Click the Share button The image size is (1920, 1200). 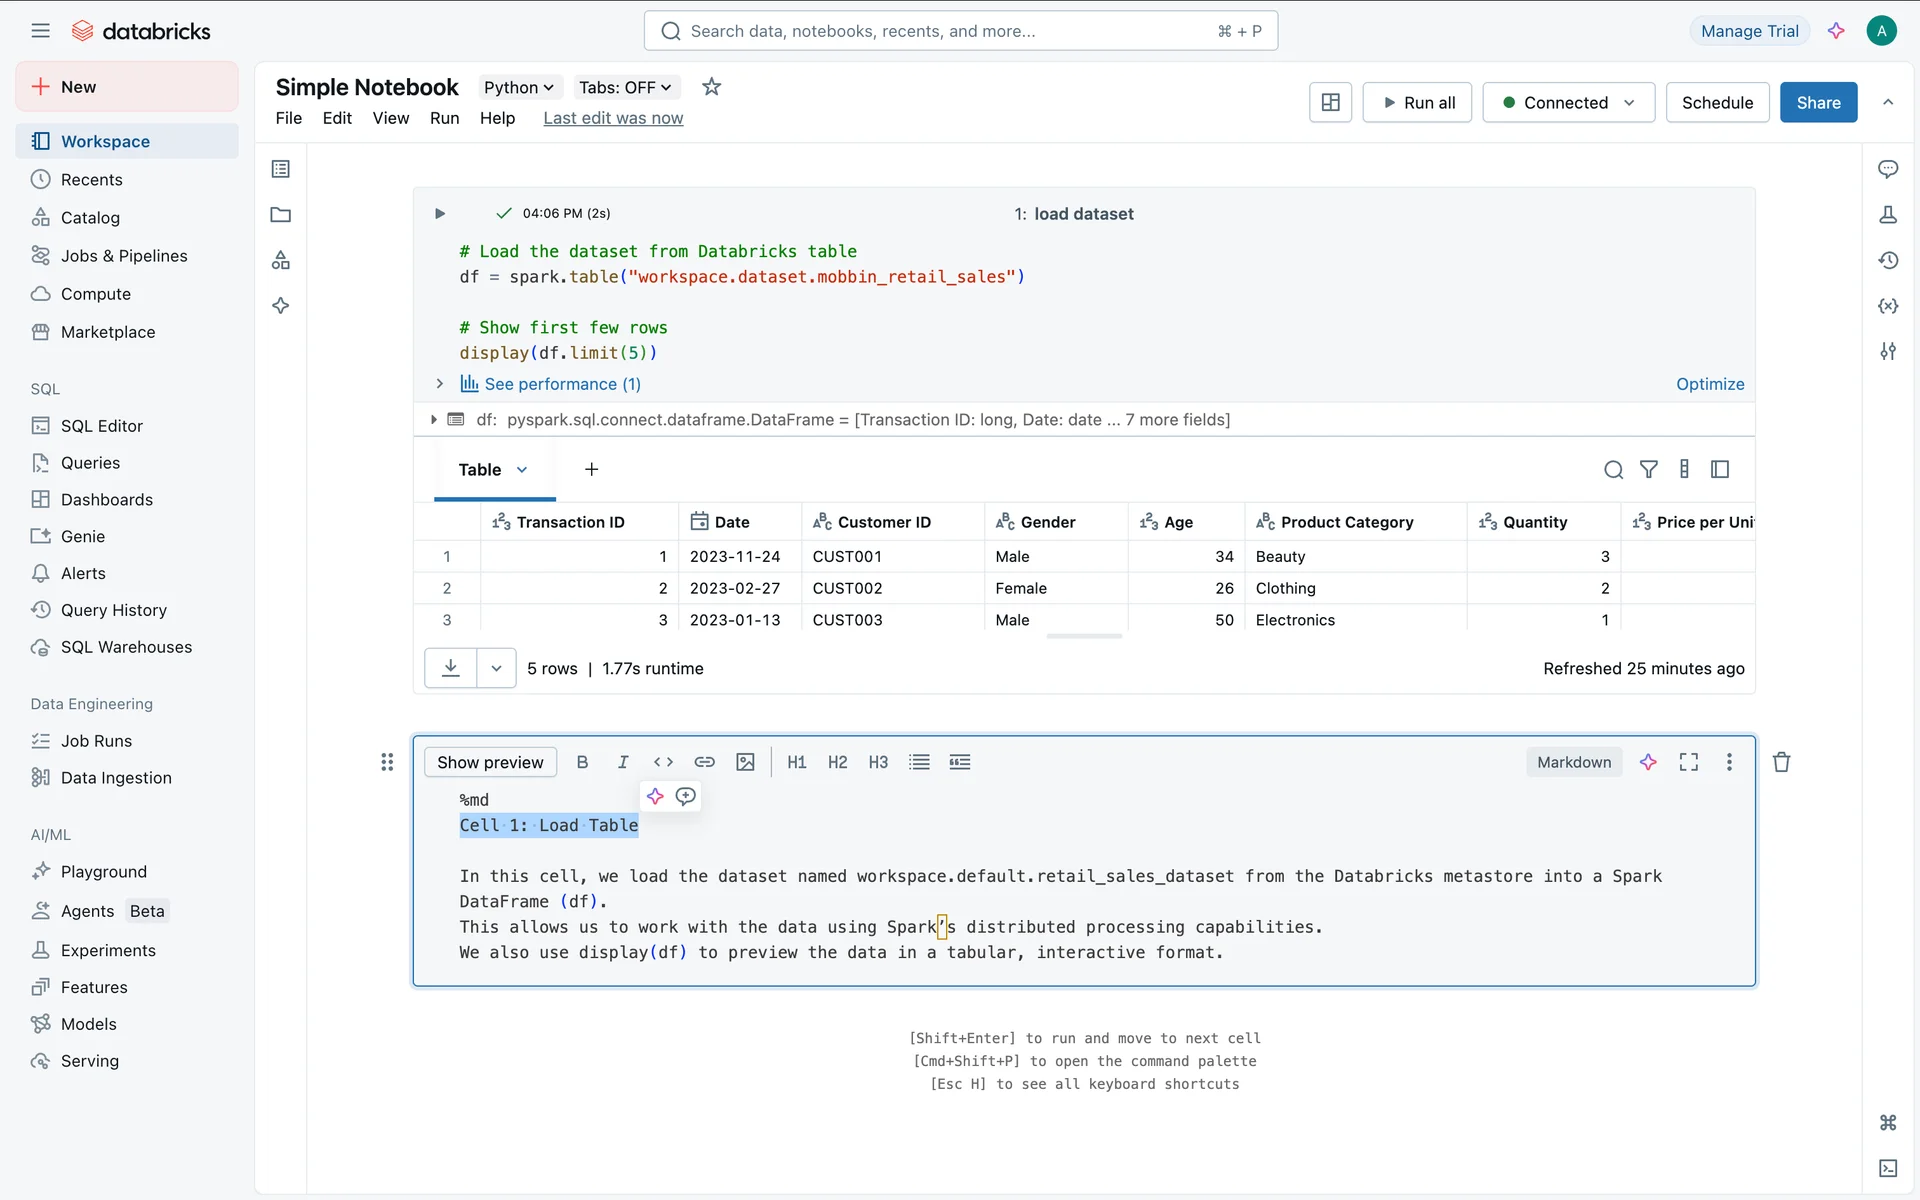pos(1817,102)
